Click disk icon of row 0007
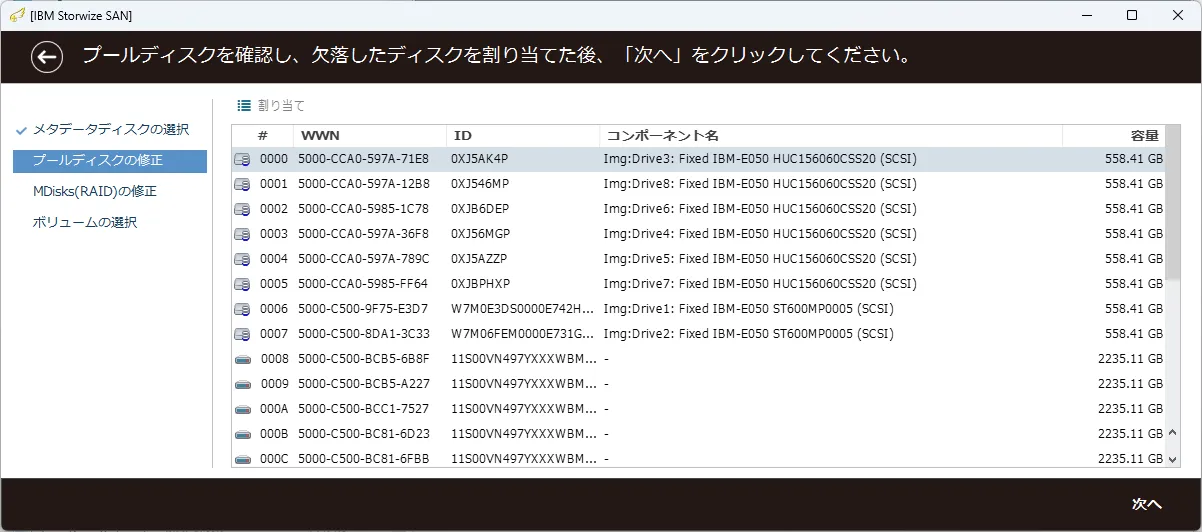 pyautogui.click(x=242, y=334)
